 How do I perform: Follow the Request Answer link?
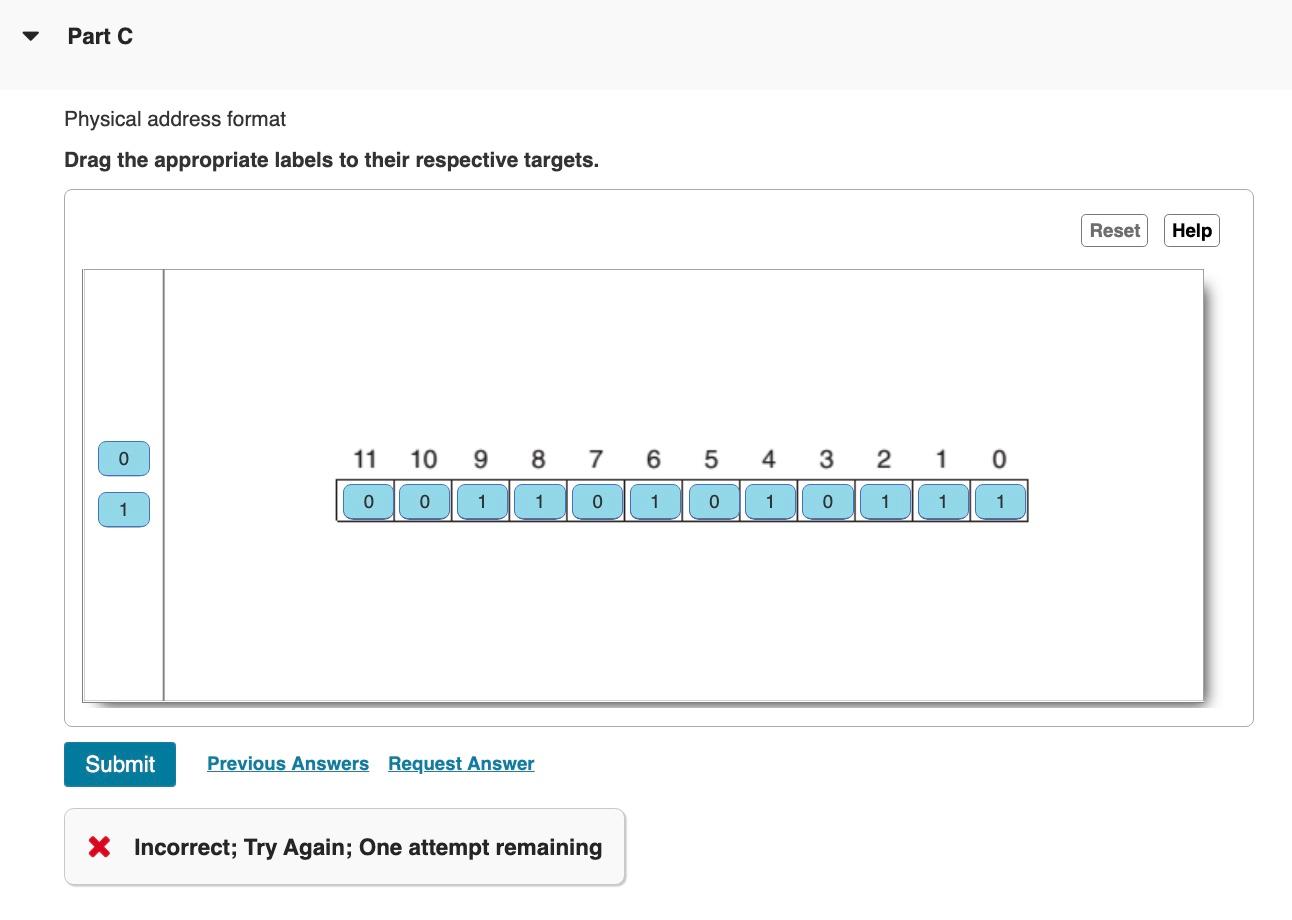tap(461, 763)
